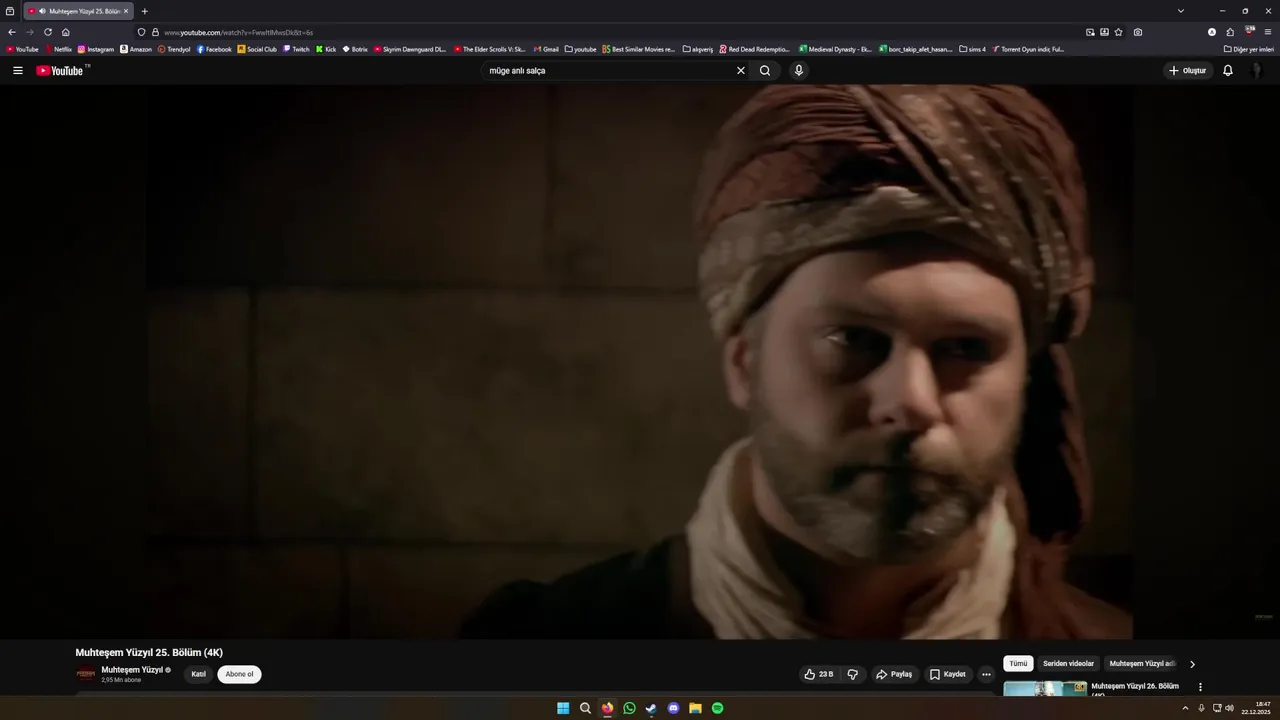
Task: Subscribe with Abone ol button
Action: [239, 674]
